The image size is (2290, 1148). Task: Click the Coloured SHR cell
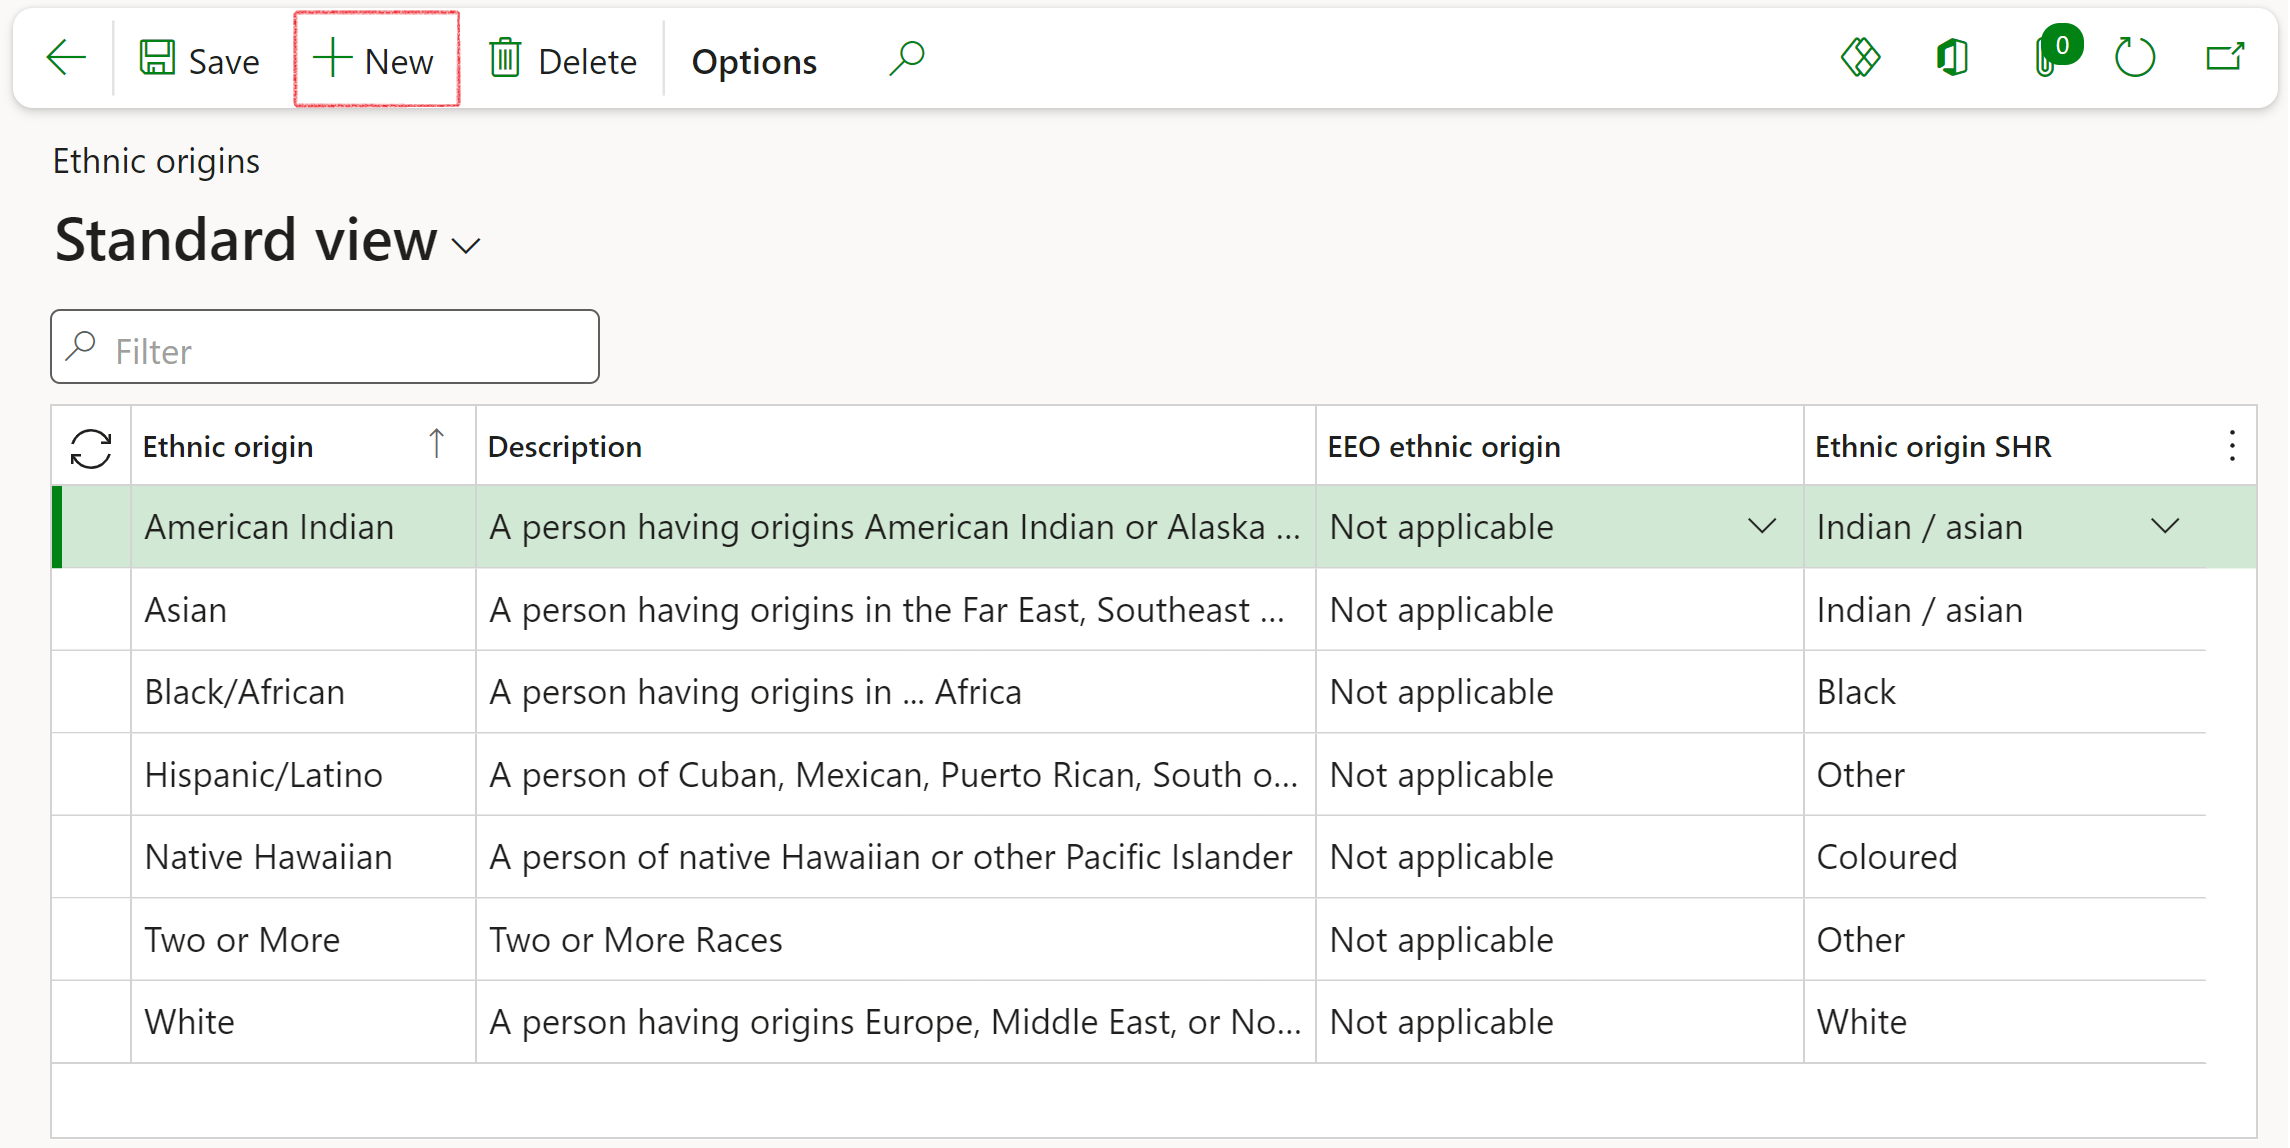[2005, 857]
